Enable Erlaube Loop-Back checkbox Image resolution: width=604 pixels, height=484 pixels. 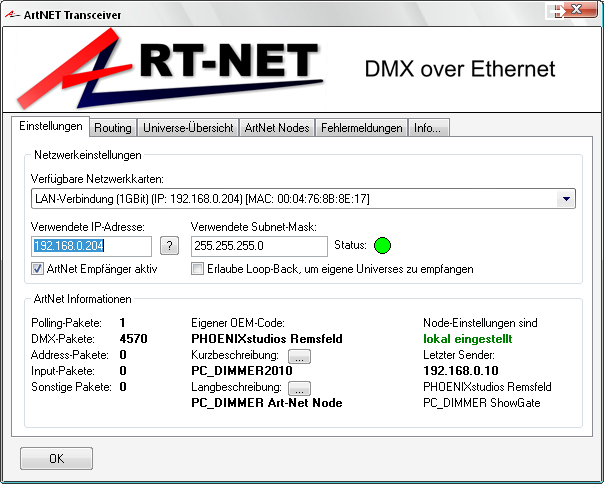click(197, 269)
